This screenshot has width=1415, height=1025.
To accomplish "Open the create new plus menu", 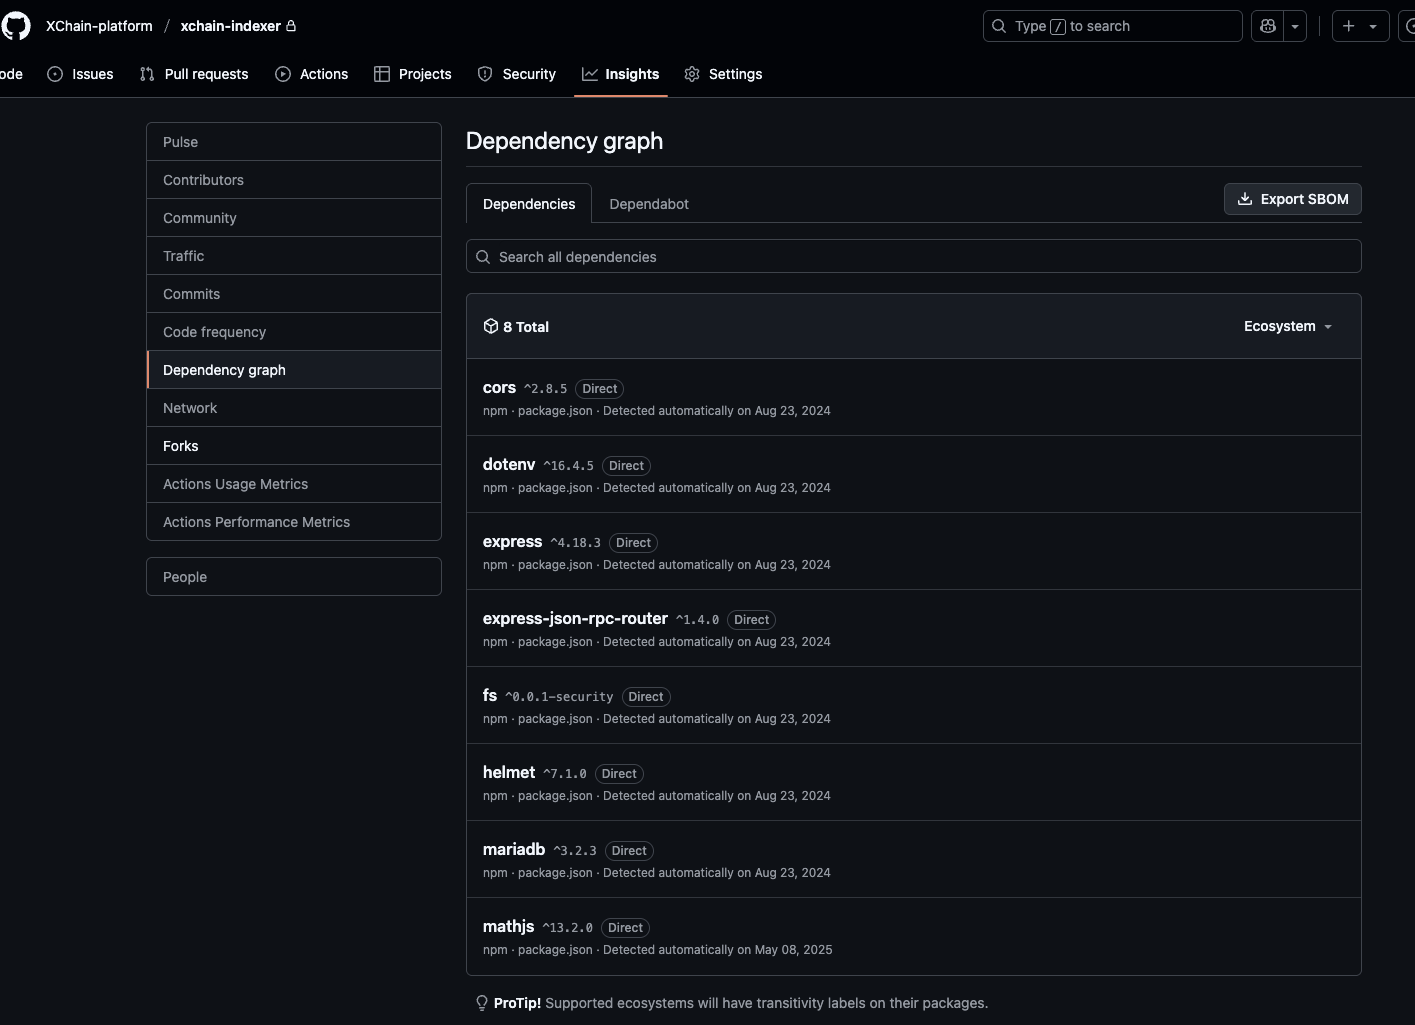I will pos(1360,26).
